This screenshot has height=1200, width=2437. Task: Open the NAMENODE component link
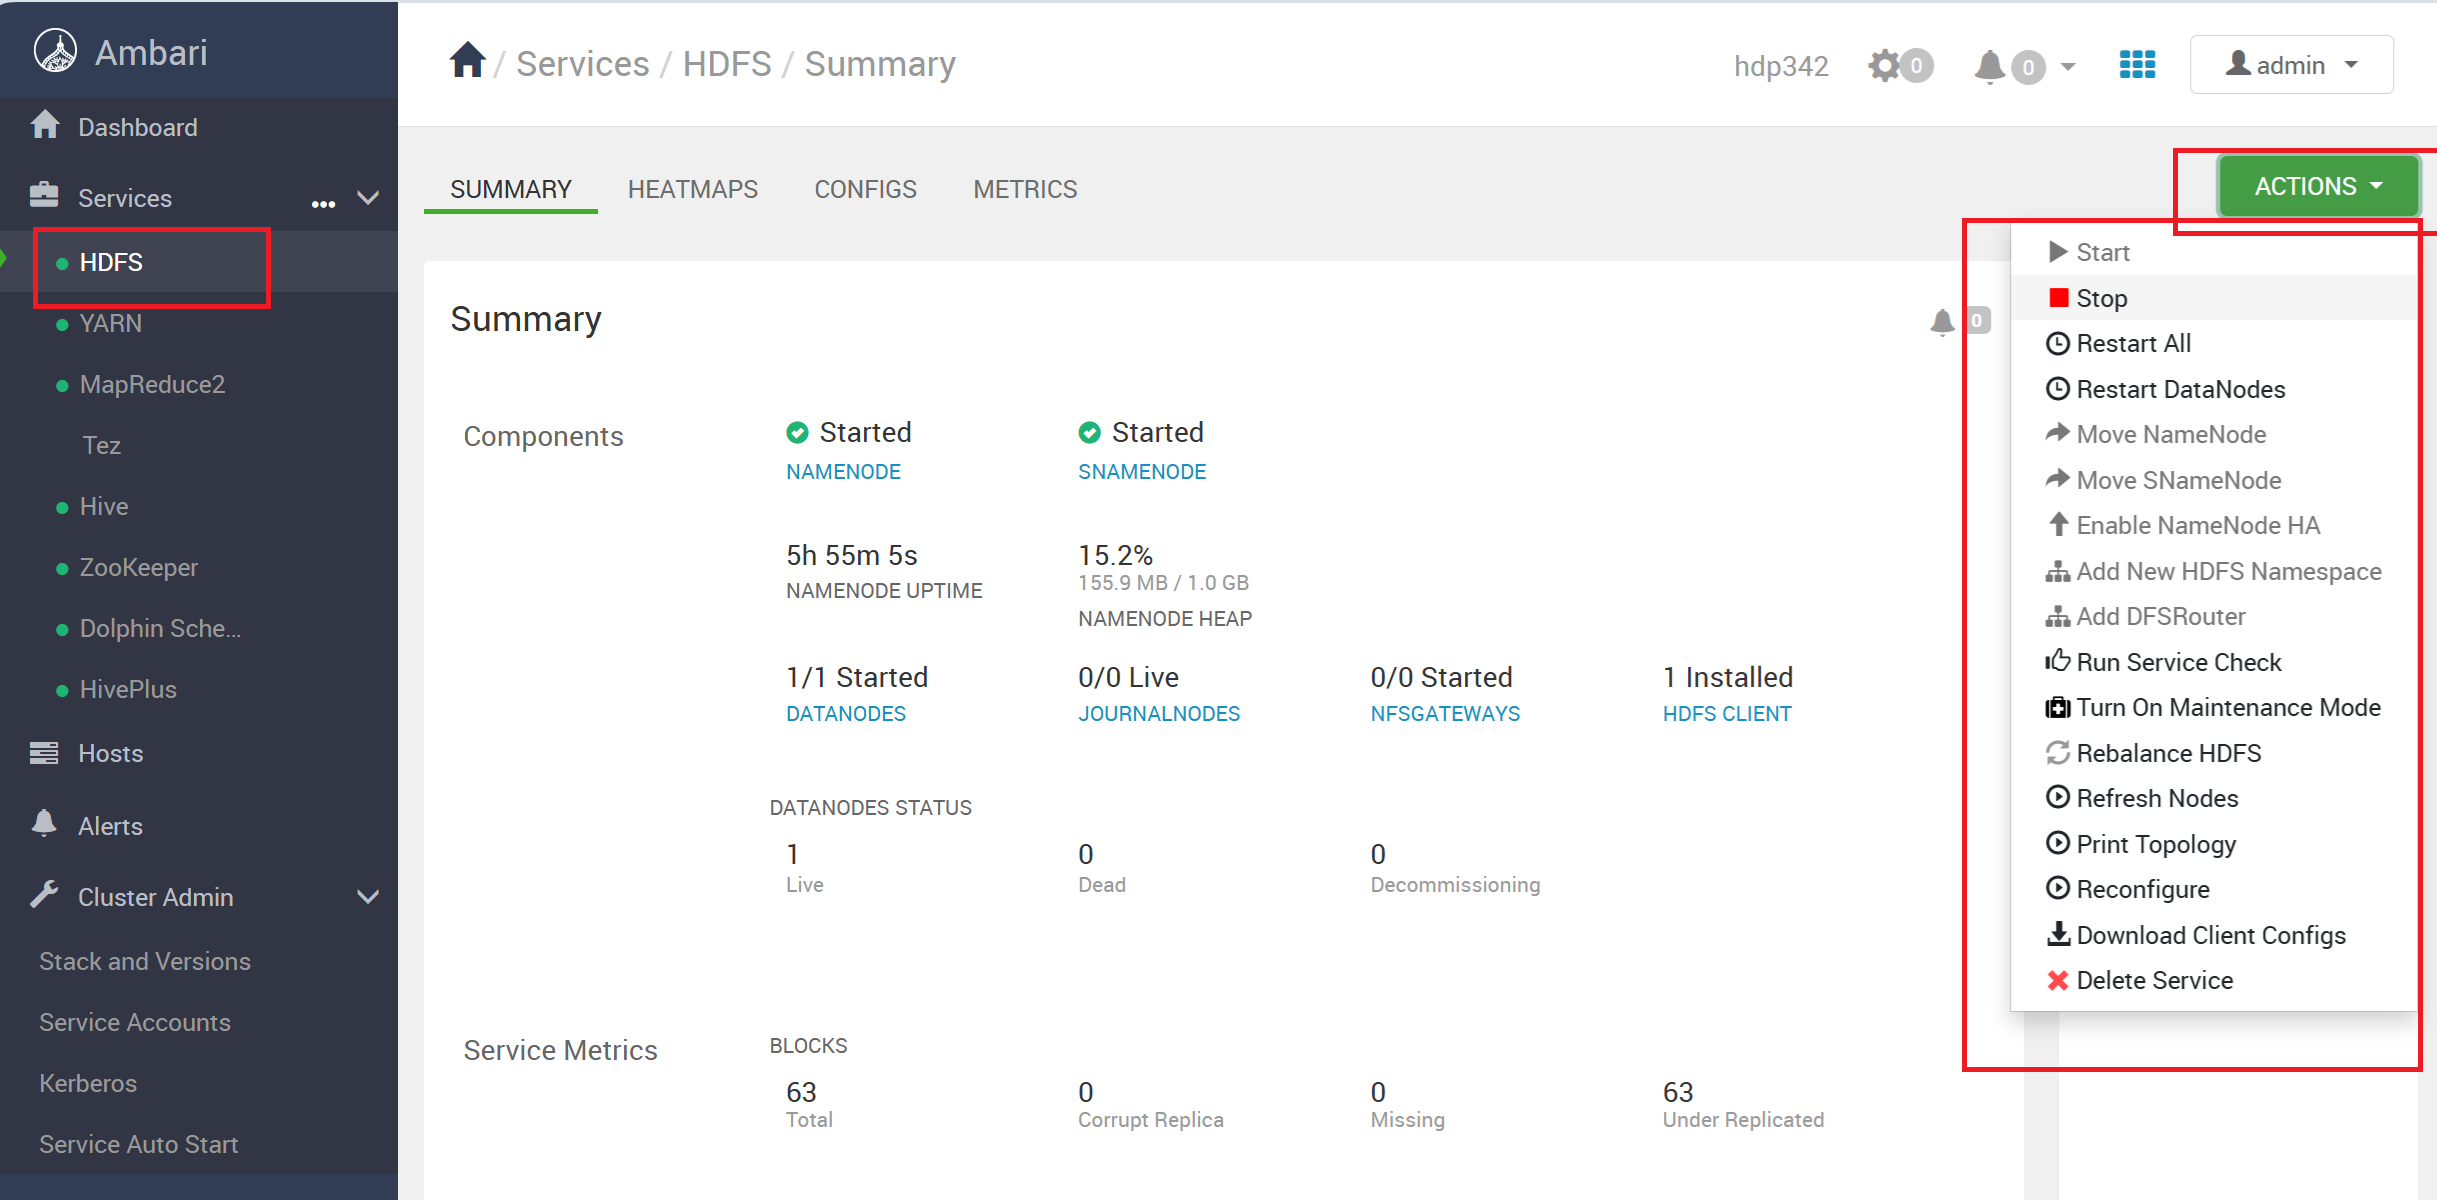point(843,472)
